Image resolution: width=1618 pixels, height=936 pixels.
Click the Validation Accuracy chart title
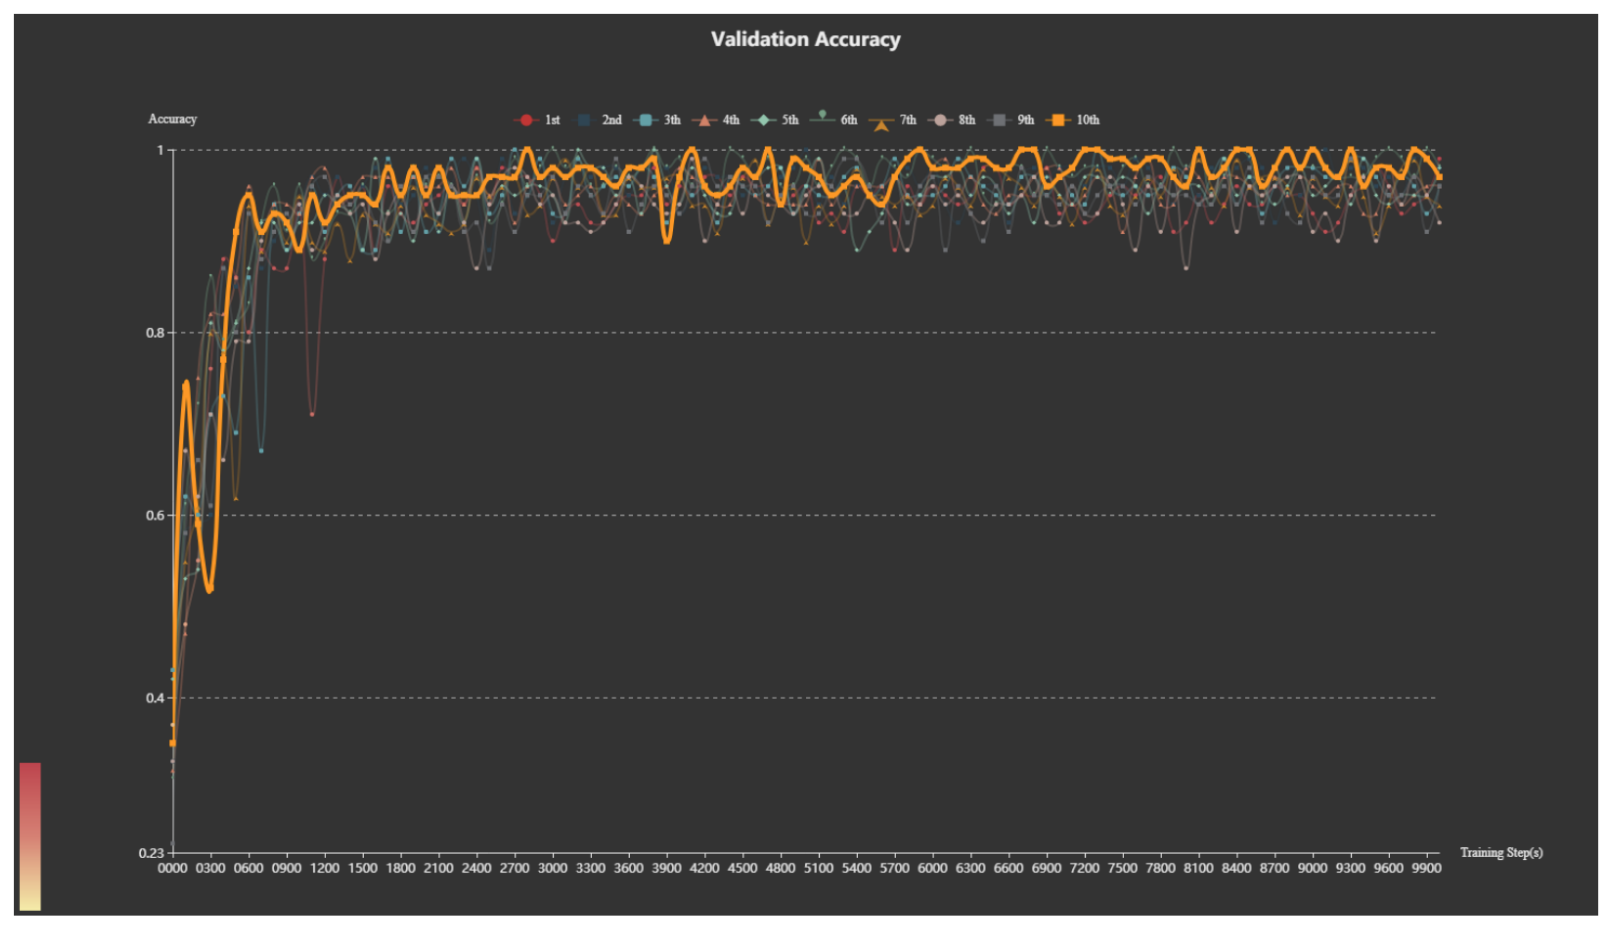click(806, 39)
